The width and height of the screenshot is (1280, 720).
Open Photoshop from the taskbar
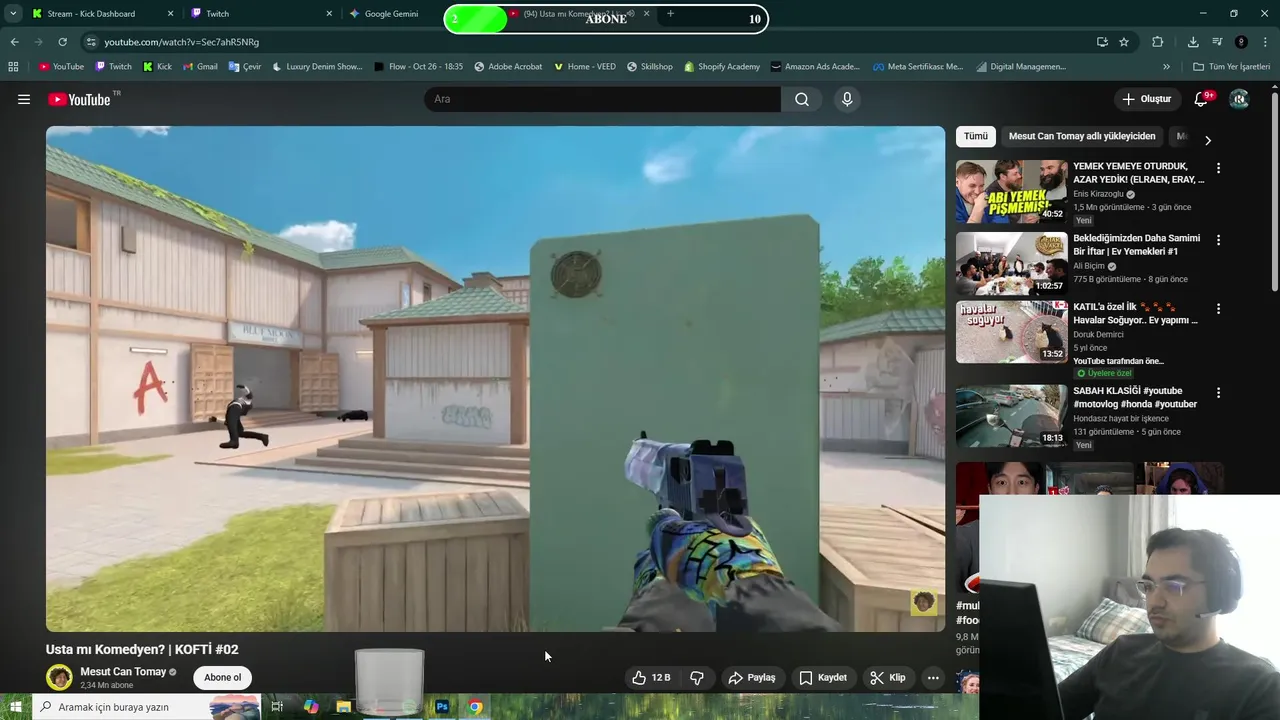click(441, 707)
